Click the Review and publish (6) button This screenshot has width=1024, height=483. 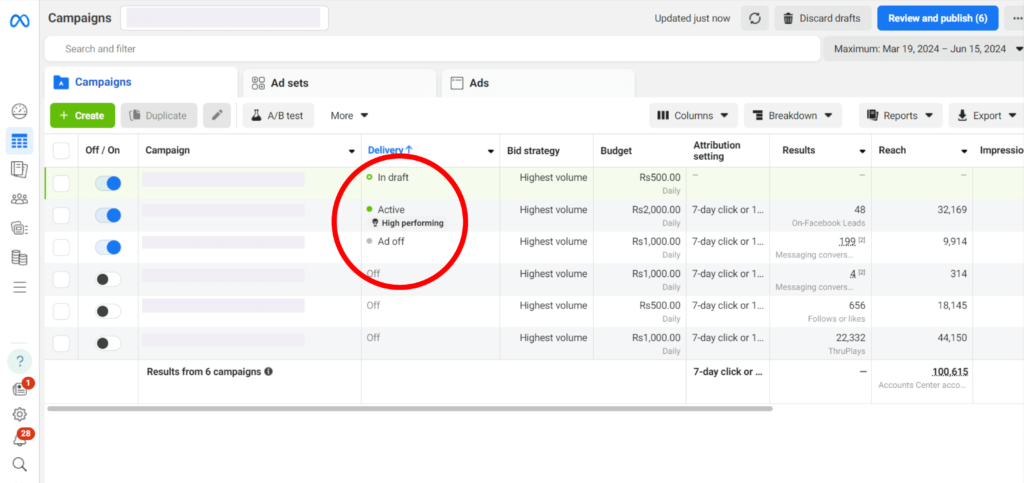[937, 18]
